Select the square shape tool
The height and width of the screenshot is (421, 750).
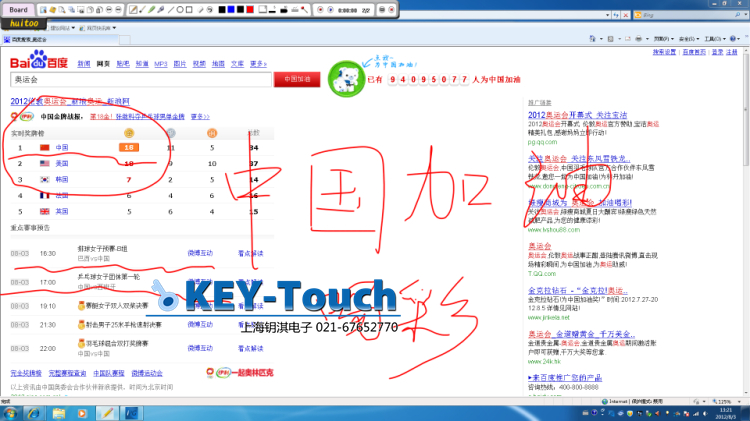click(189, 10)
